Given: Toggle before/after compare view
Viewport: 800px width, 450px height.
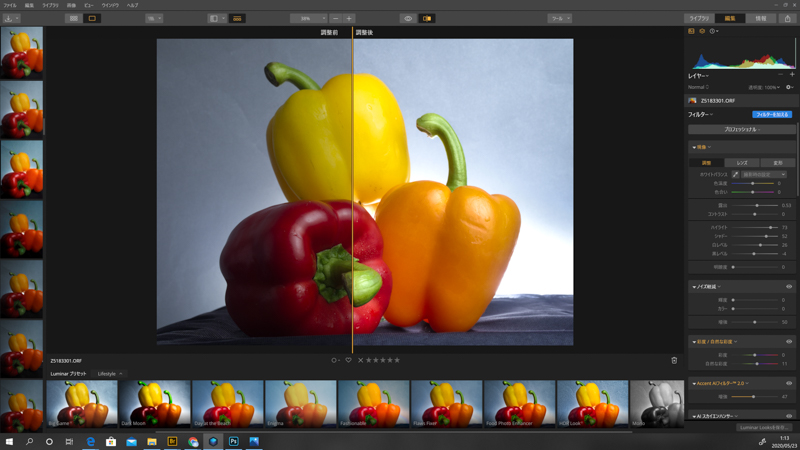Looking at the screenshot, I should [427, 18].
